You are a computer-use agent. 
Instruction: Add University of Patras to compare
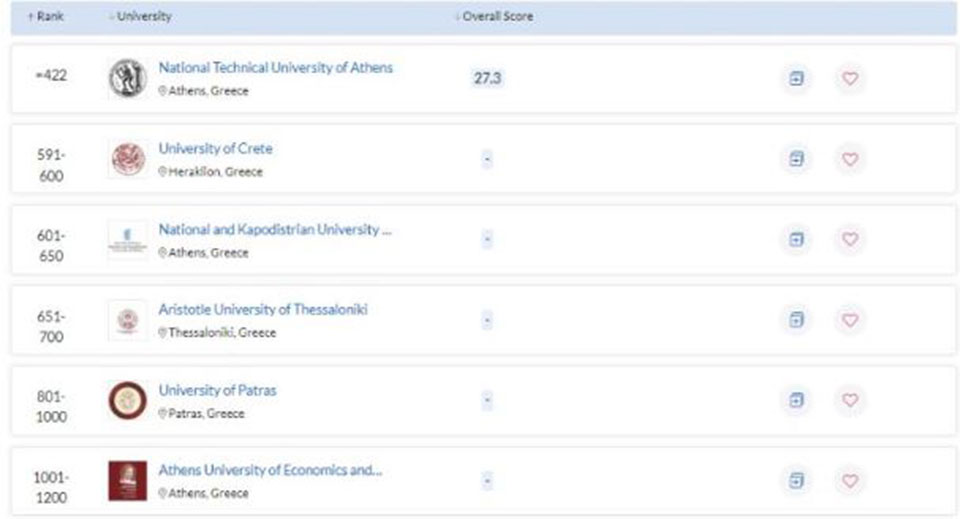(796, 400)
